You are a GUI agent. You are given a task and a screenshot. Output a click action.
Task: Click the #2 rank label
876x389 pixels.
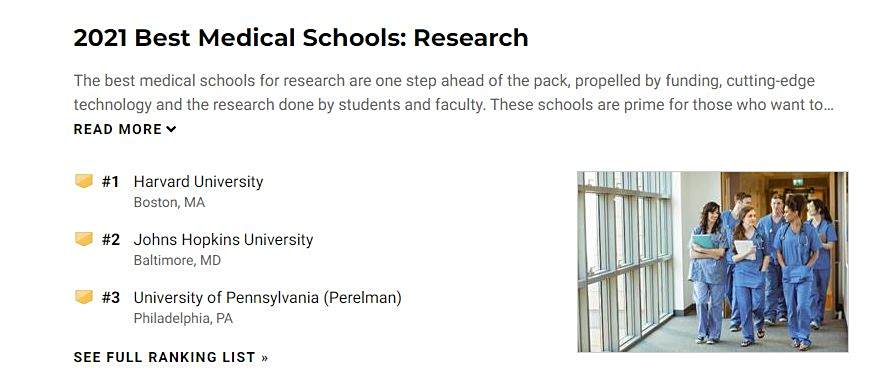(x=111, y=240)
